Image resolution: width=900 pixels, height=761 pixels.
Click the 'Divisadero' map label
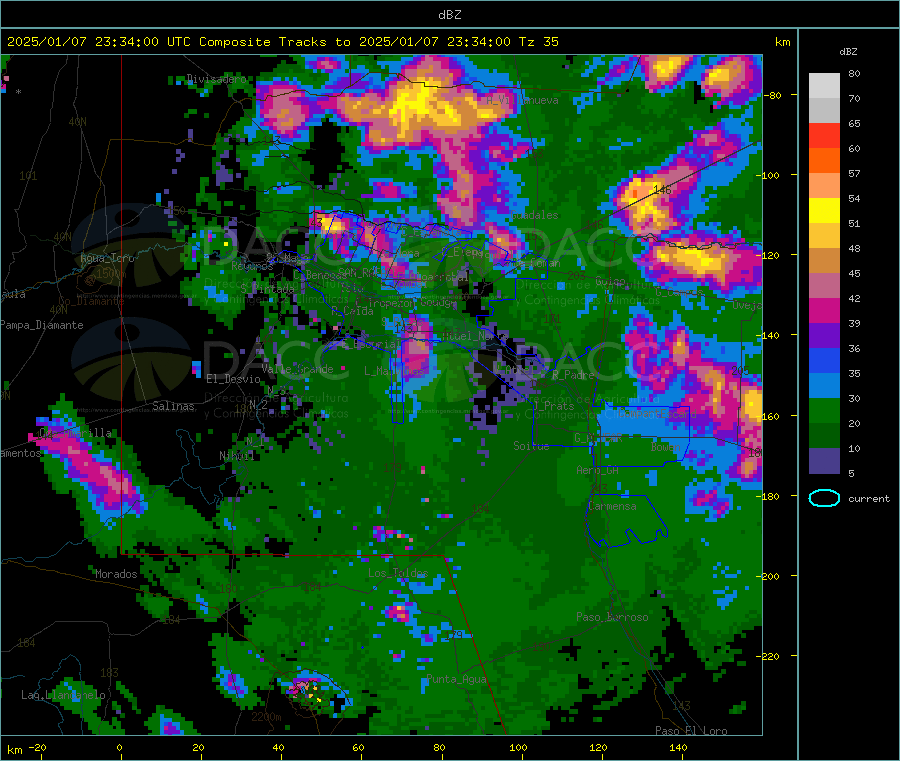(216, 79)
